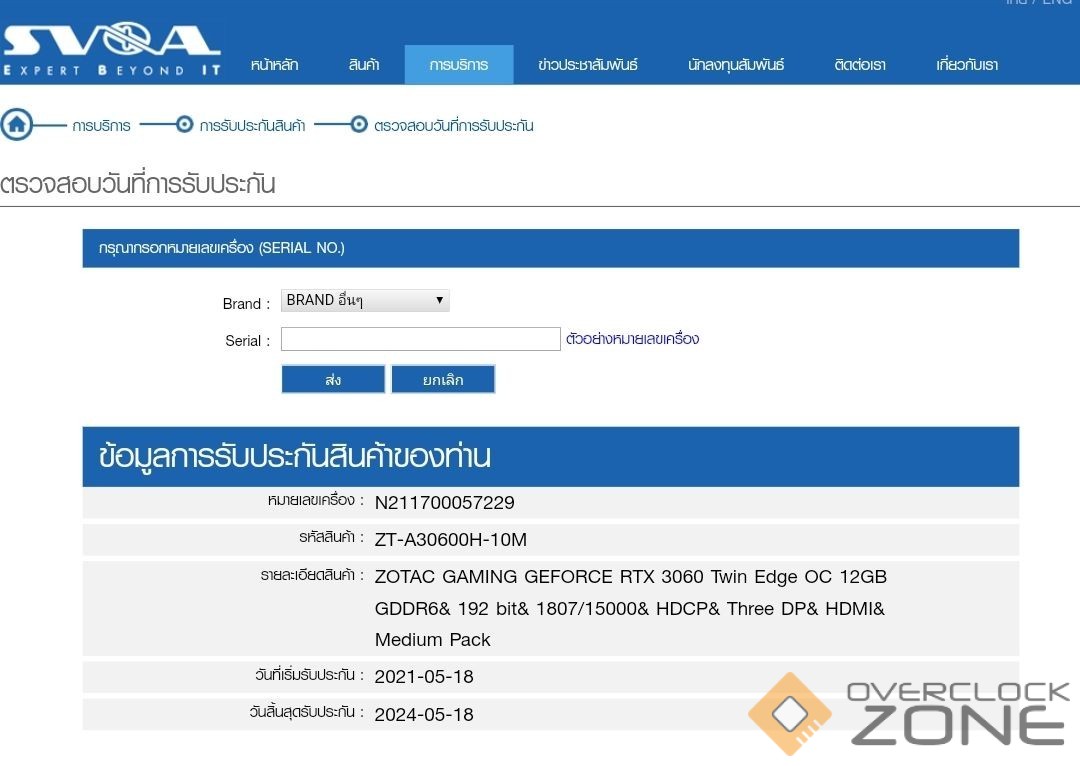Open the หน้าหลัก menu item
This screenshot has height=766, width=1080.
[x=274, y=65]
